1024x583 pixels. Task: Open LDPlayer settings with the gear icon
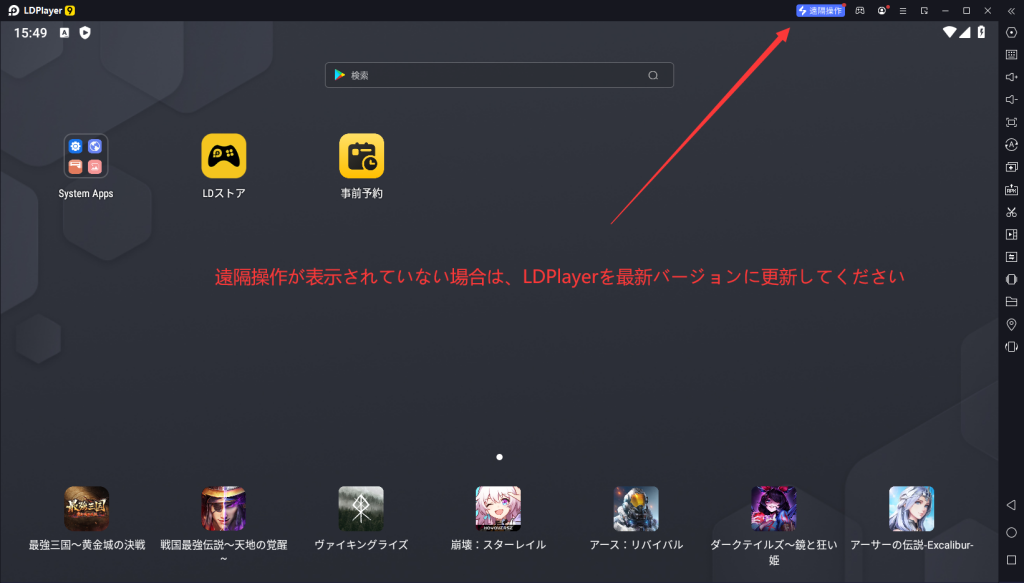[1010, 34]
